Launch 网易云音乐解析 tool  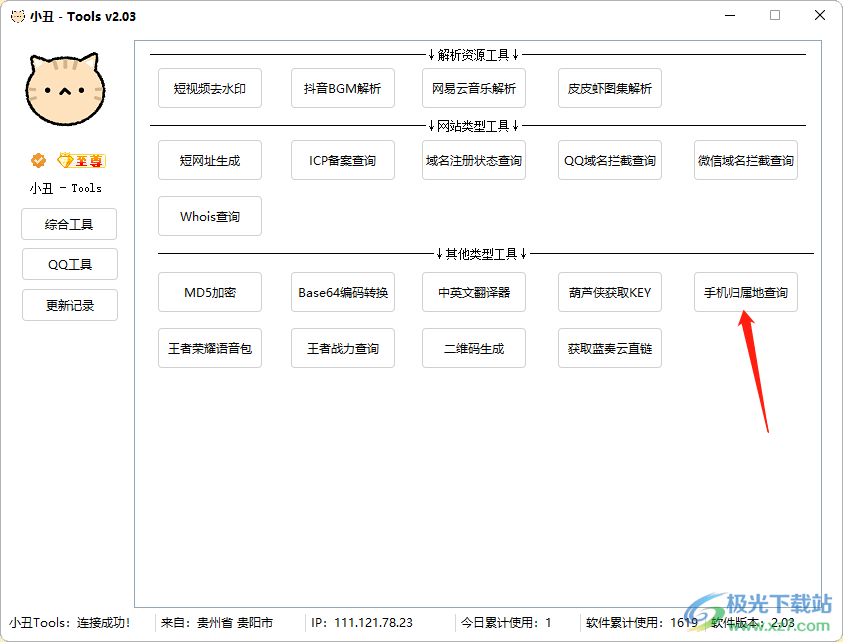(474, 88)
